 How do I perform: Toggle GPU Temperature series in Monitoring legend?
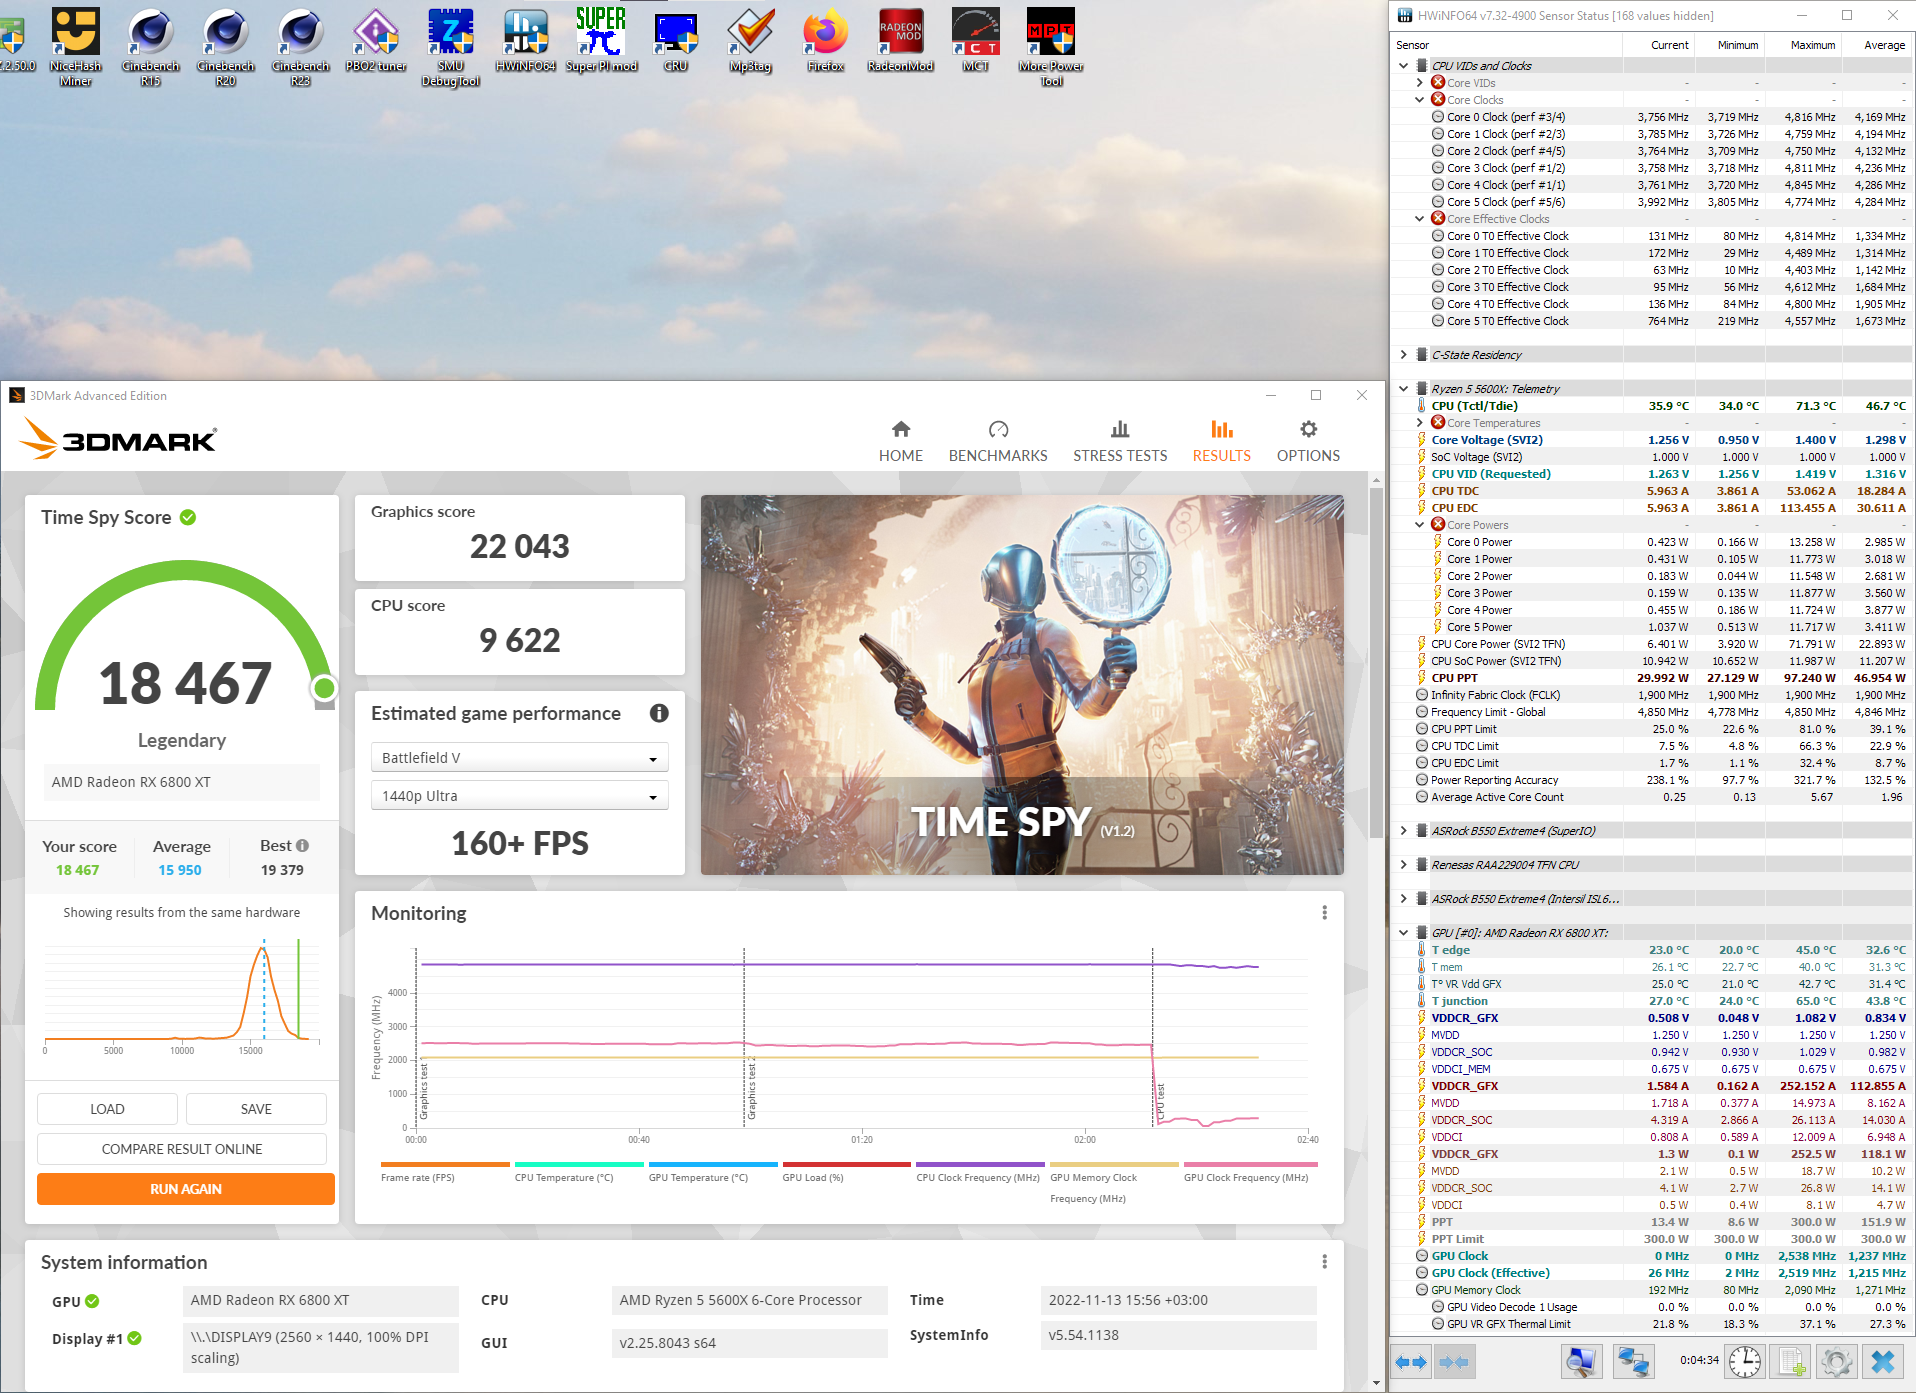[713, 1173]
